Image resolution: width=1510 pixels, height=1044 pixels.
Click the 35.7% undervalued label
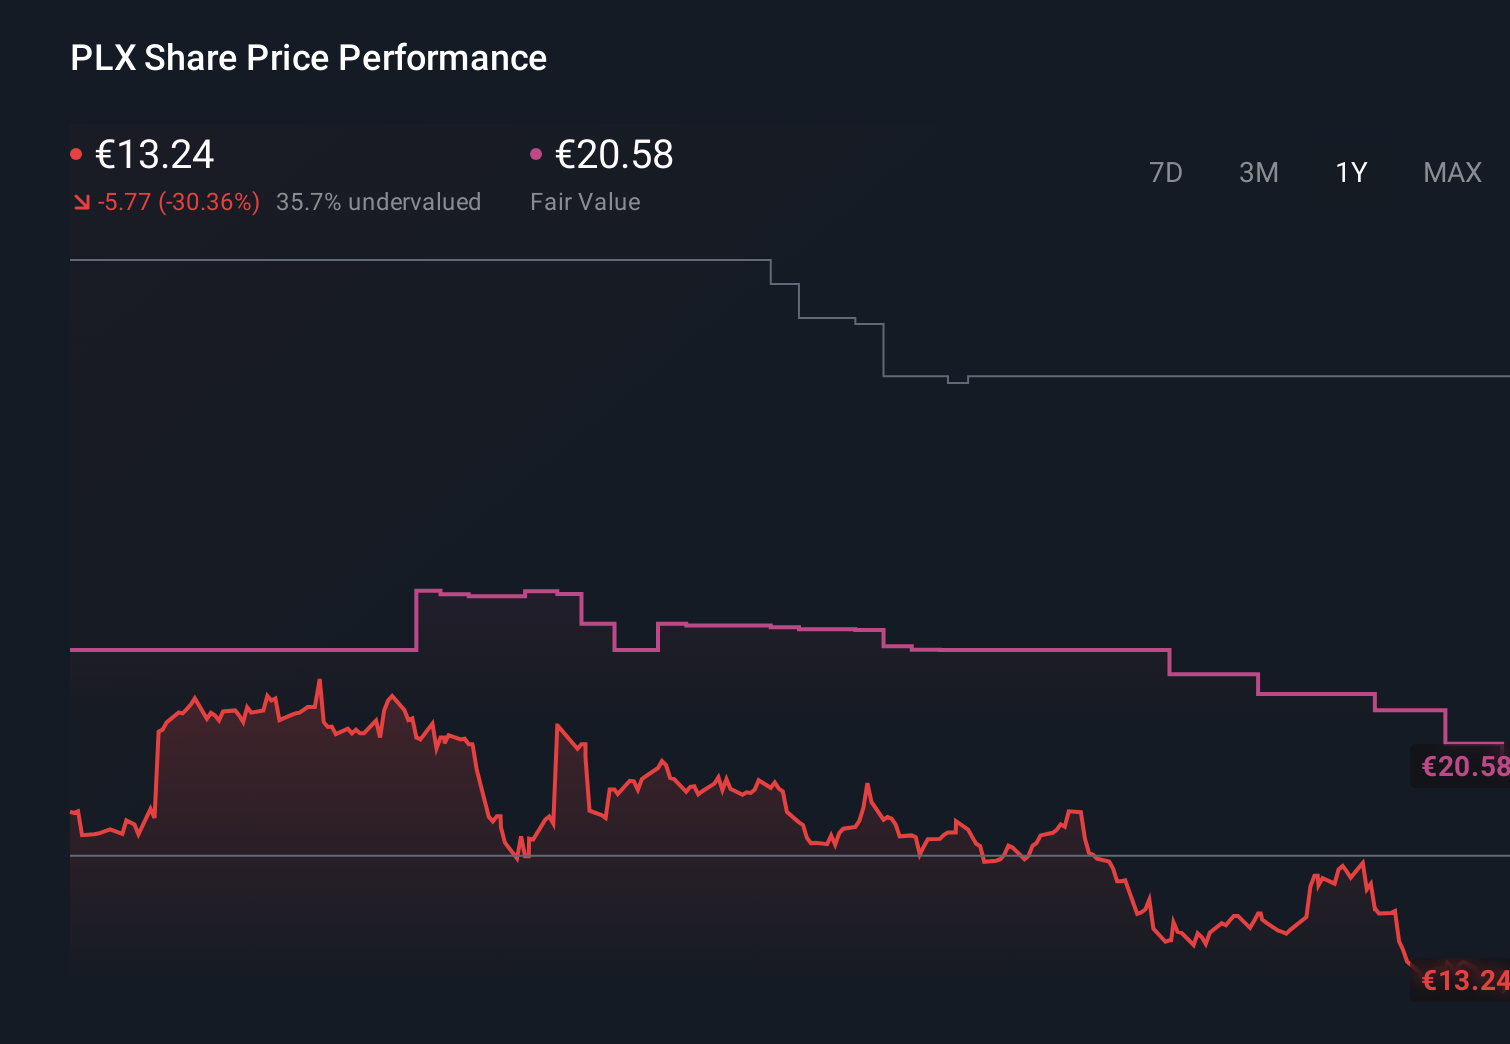(379, 202)
